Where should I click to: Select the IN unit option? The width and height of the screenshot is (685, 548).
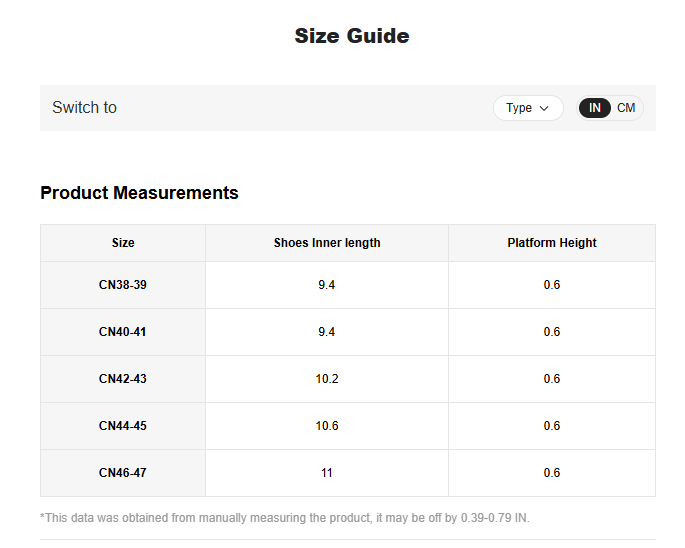click(595, 108)
